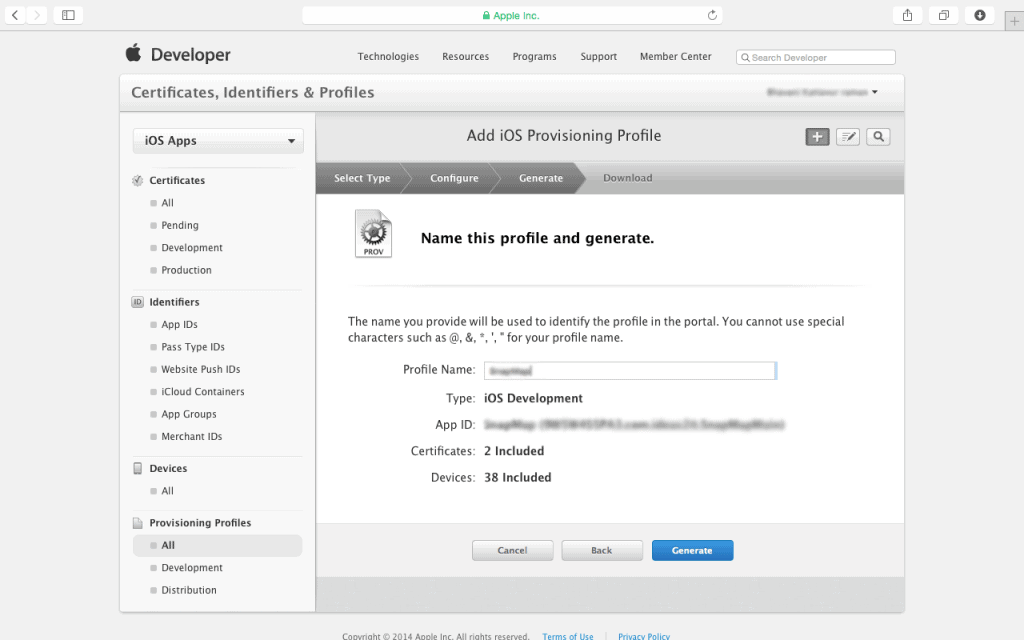
Task: Open iCloud Containers
Action: (x=203, y=392)
